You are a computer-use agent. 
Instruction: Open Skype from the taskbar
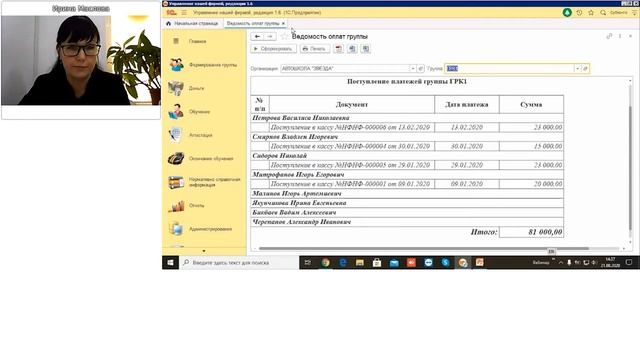pos(445,263)
